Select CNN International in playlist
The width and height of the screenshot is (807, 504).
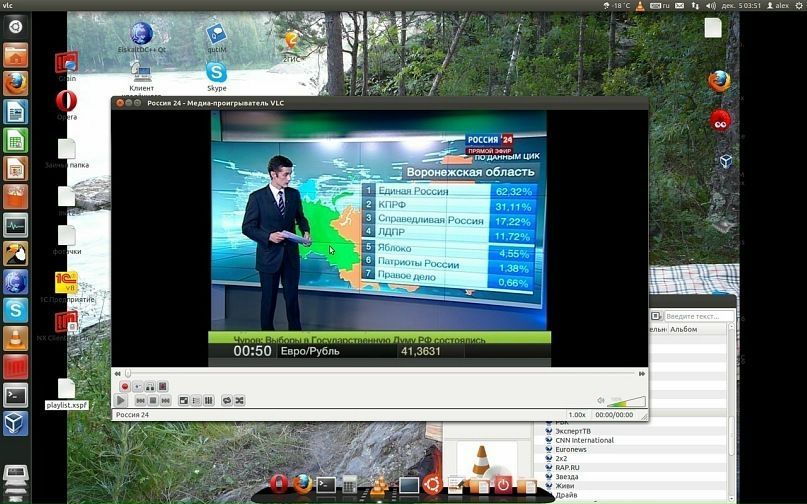(x=585, y=440)
